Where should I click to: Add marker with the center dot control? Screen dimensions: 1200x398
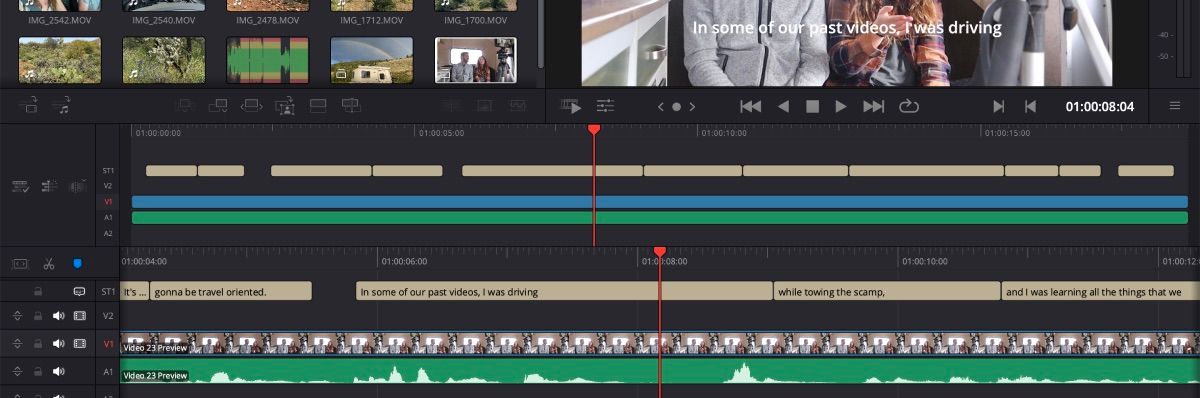click(676, 106)
